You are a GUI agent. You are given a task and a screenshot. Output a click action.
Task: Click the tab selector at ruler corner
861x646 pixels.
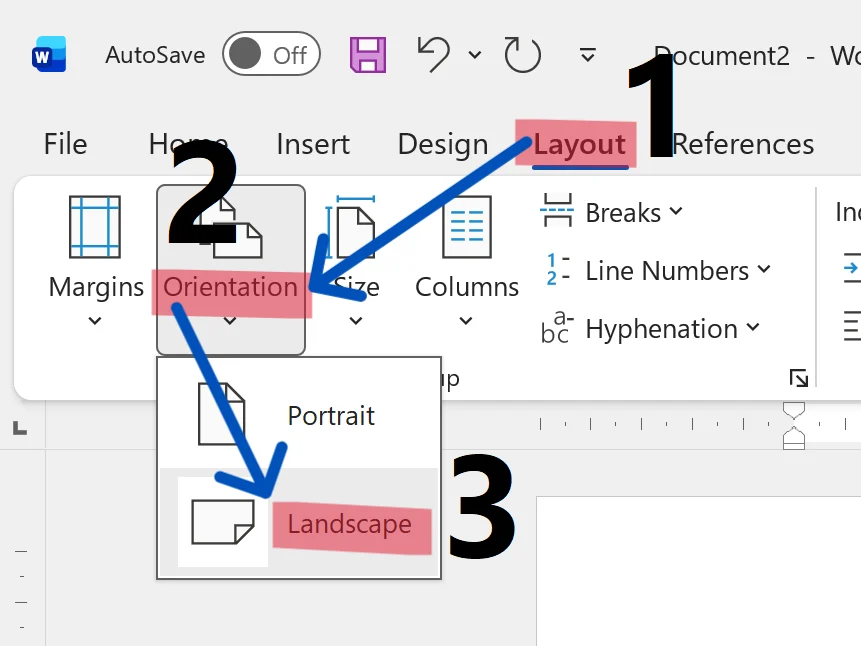(x=20, y=427)
